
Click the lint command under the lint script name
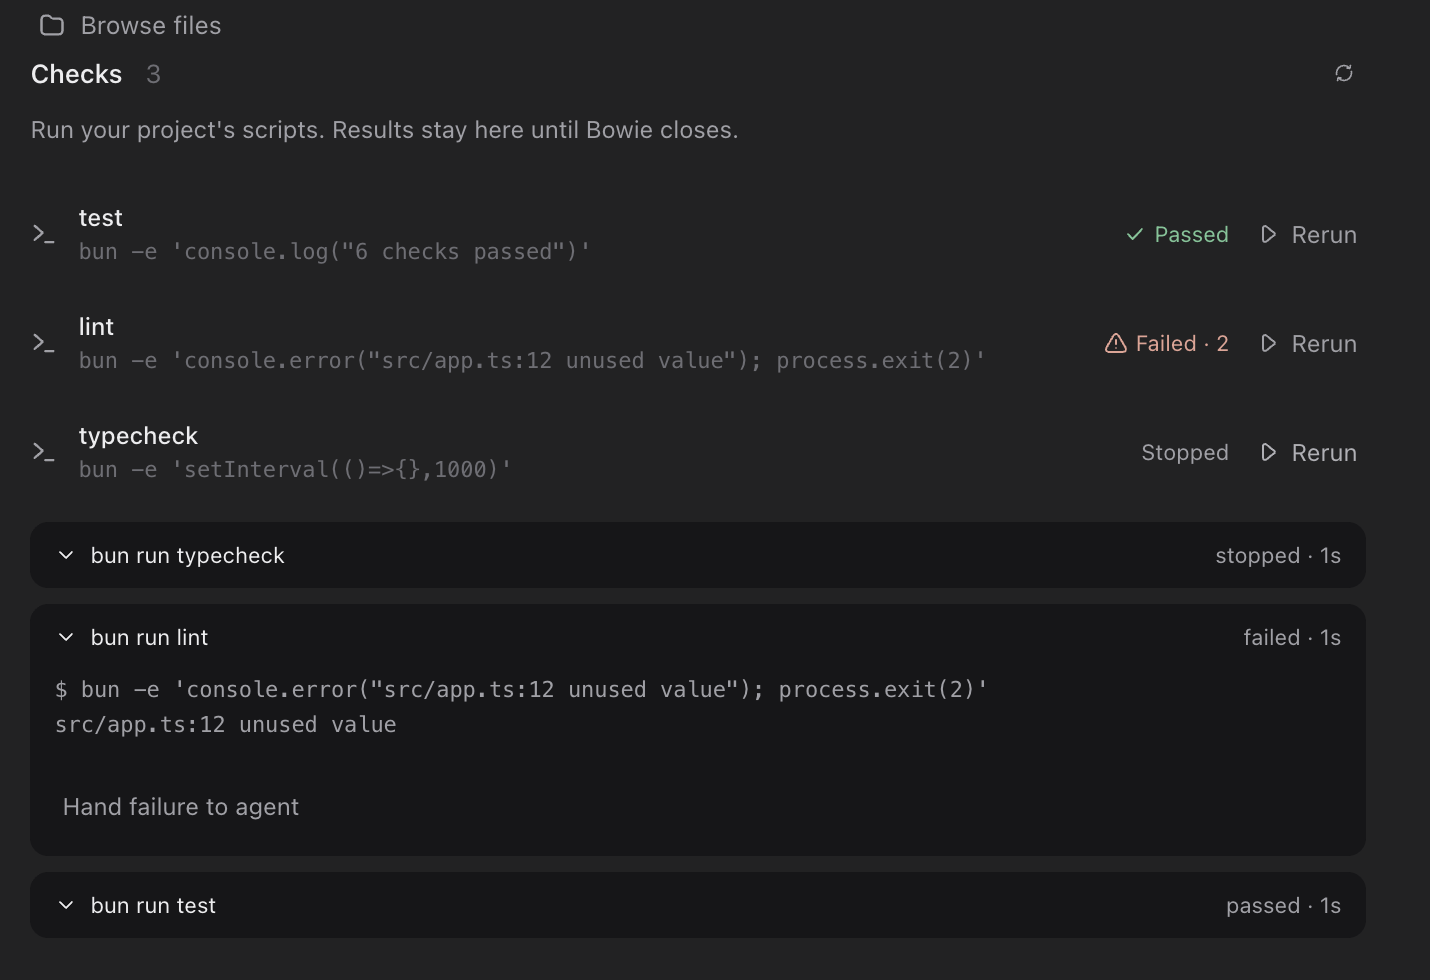(x=532, y=361)
